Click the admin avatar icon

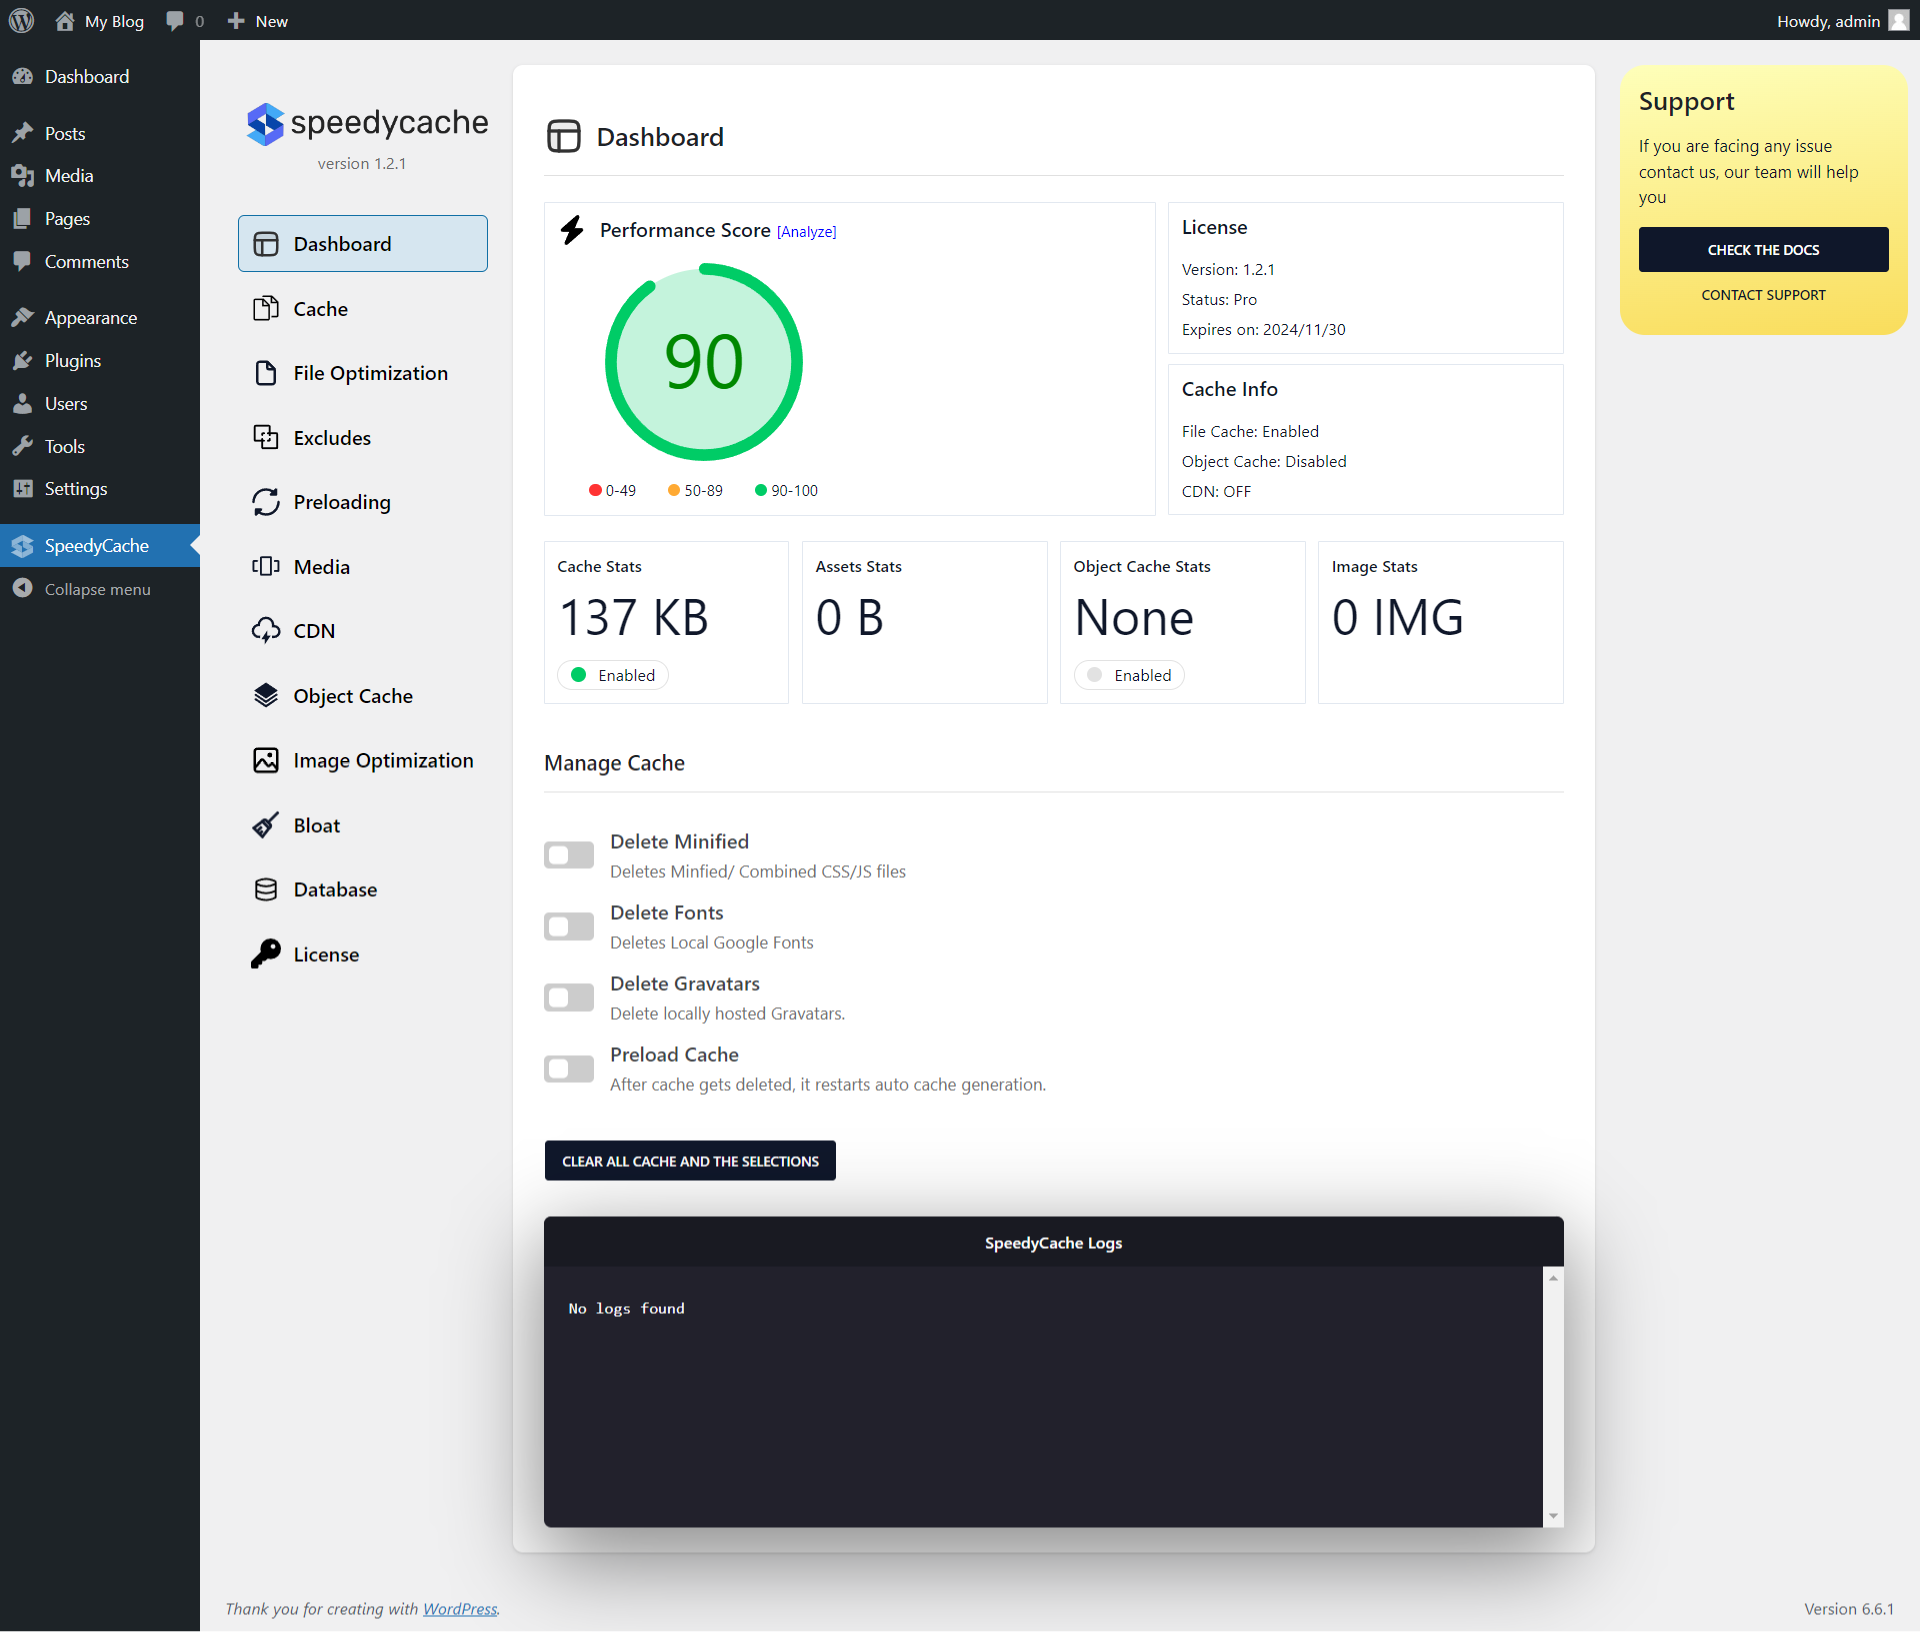1899,21
